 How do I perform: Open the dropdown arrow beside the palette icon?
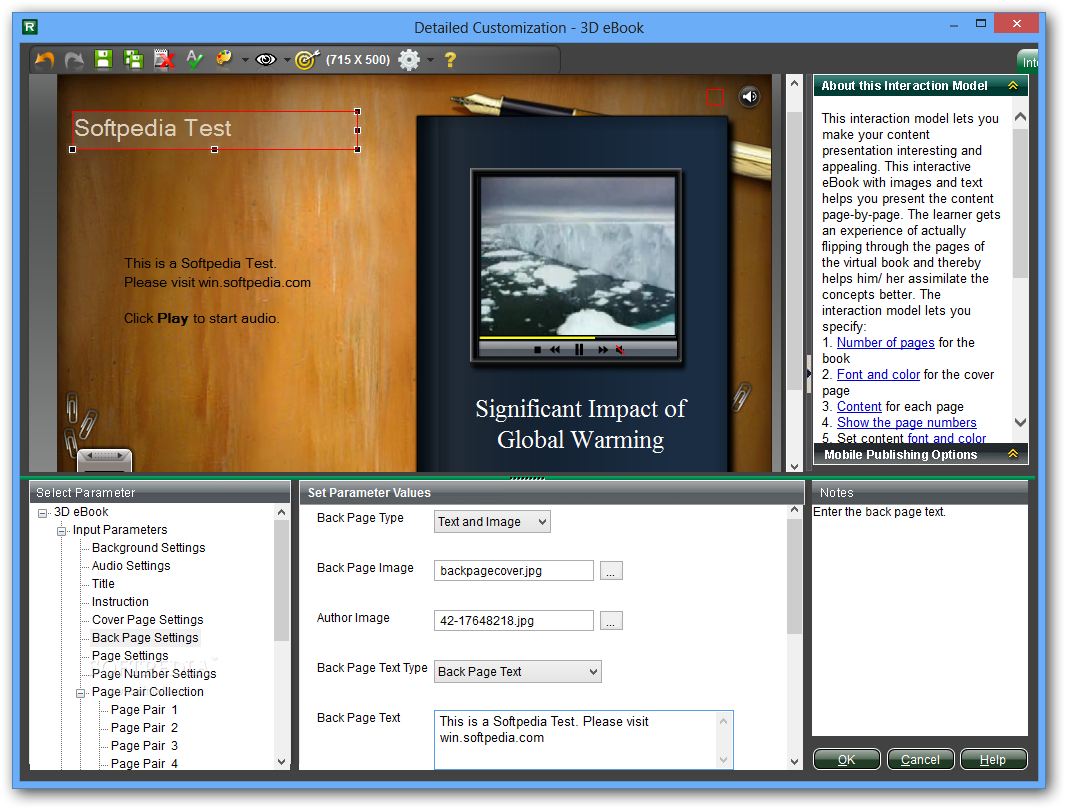[x=245, y=60]
